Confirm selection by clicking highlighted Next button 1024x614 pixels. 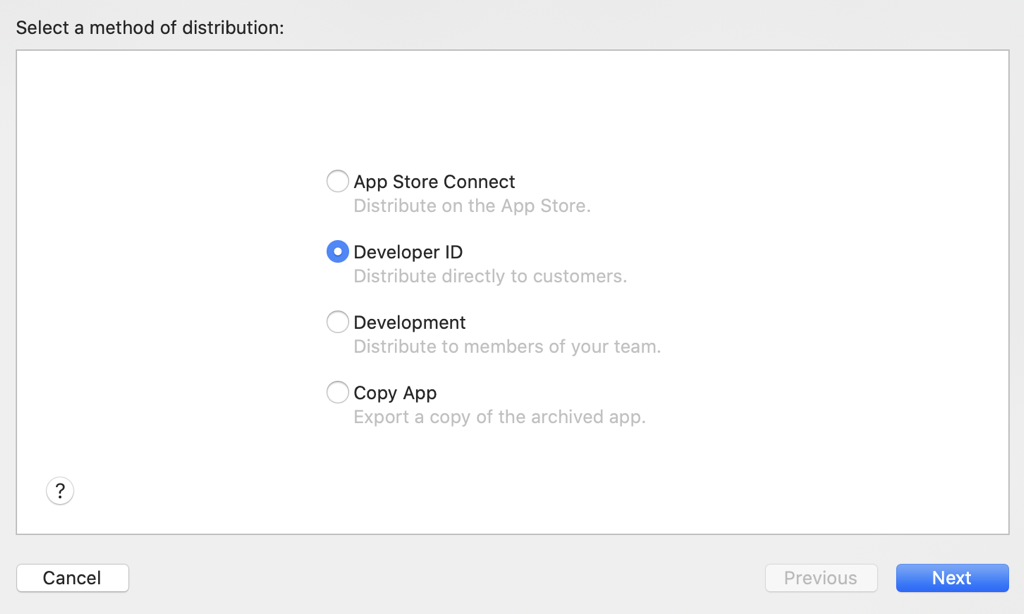pos(951,577)
